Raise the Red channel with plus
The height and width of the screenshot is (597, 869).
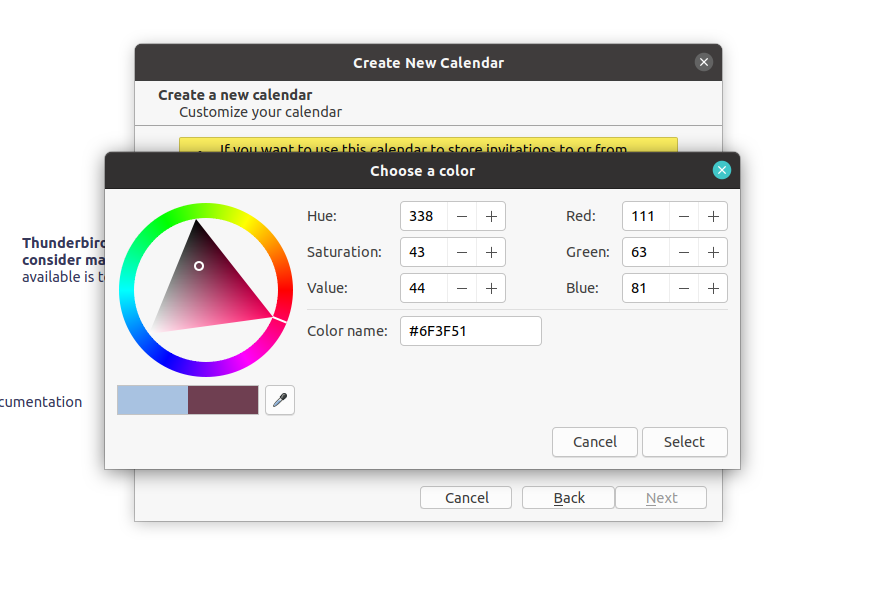coord(713,216)
